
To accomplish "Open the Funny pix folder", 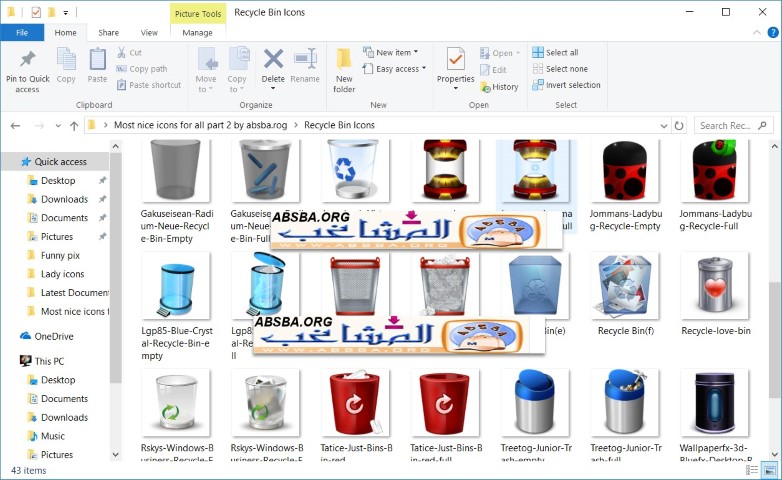I will 60,255.
